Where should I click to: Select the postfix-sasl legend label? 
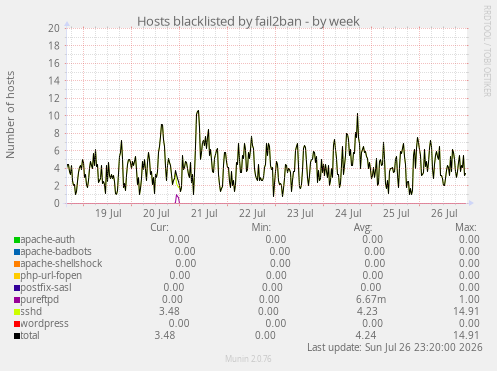click(x=46, y=287)
